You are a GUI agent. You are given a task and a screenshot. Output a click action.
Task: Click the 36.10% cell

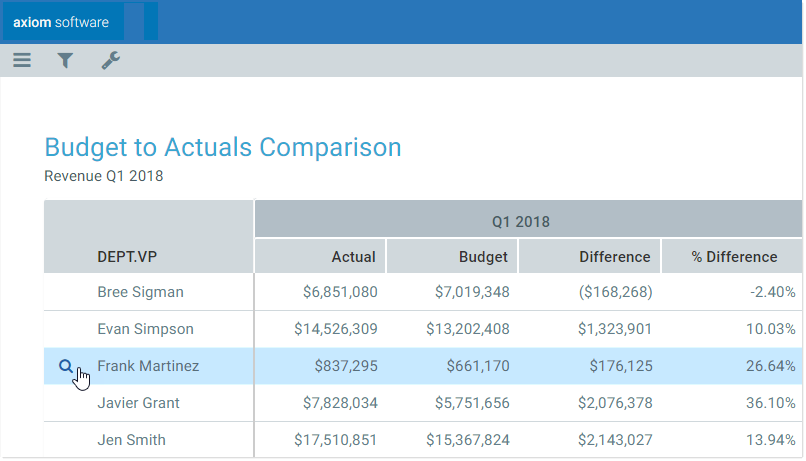[771, 403]
